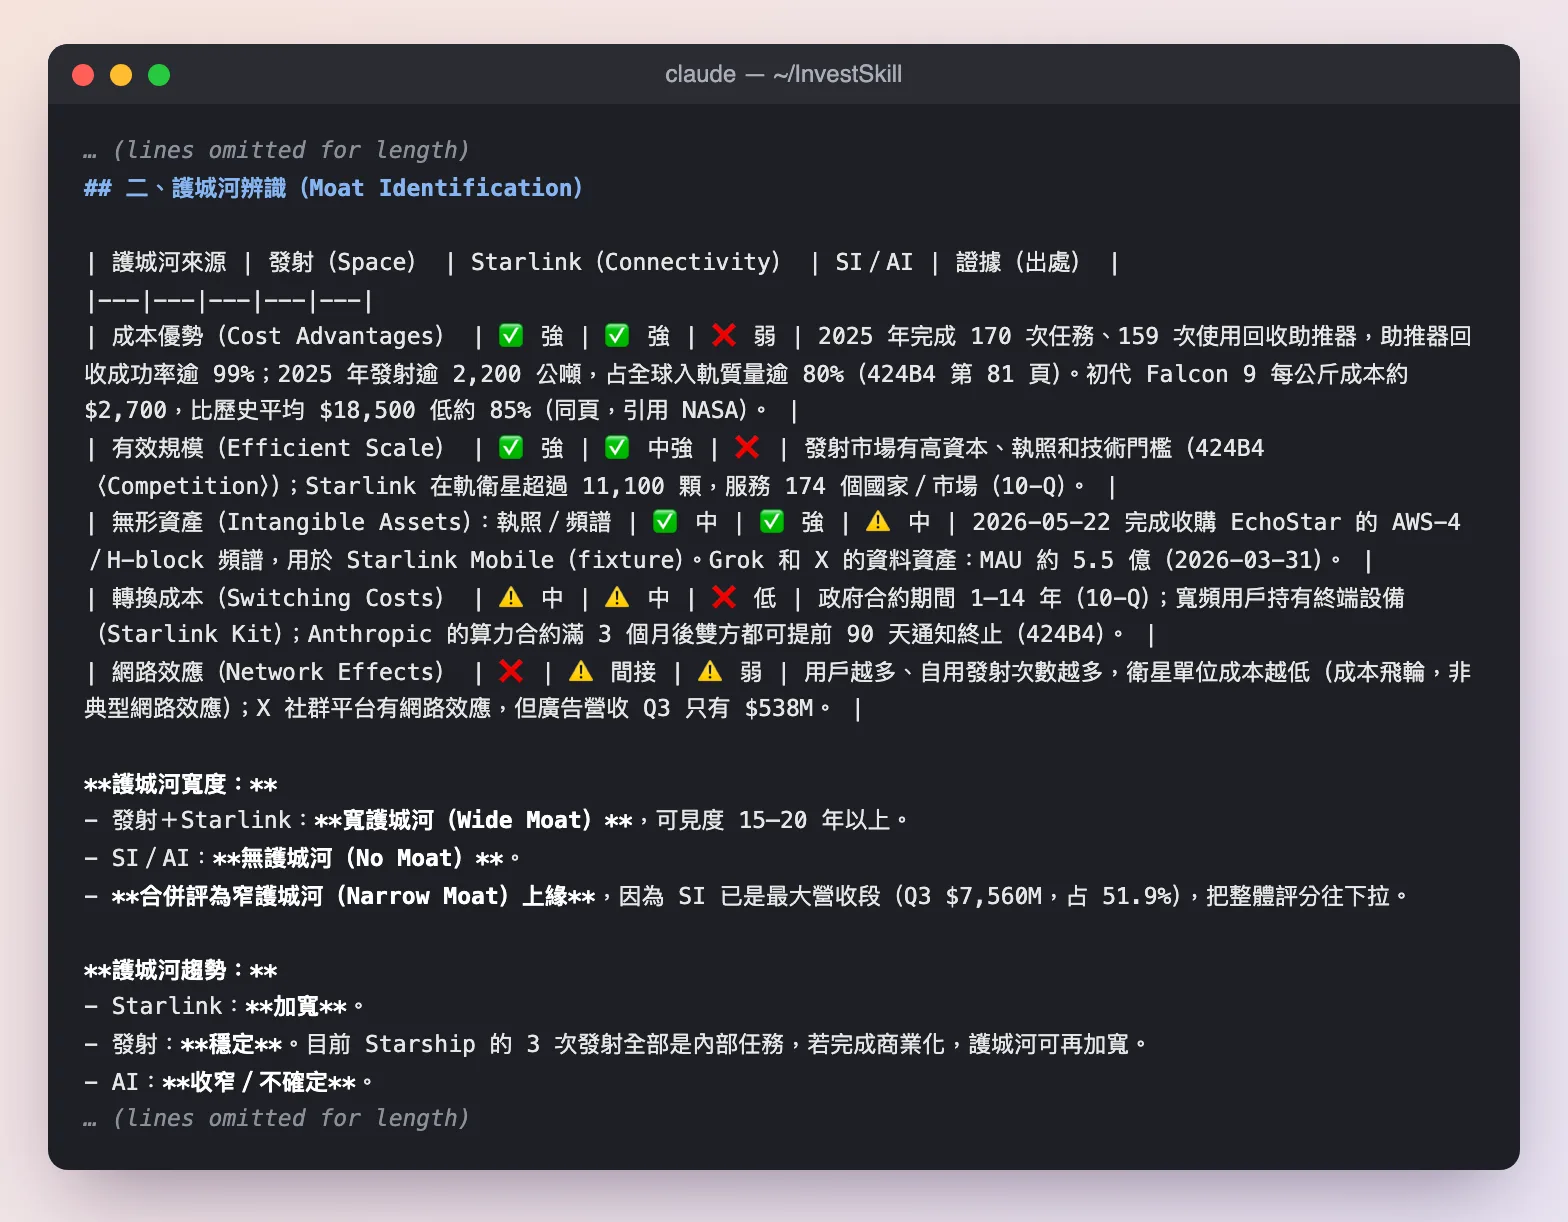Click the green zoom window button
This screenshot has width=1568, height=1222.
(159, 75)
